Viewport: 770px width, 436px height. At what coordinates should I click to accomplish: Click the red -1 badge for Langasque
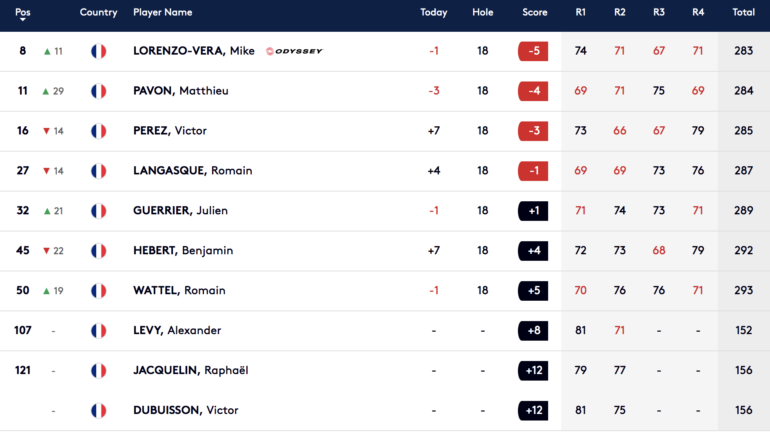click(x=533, y=171)
